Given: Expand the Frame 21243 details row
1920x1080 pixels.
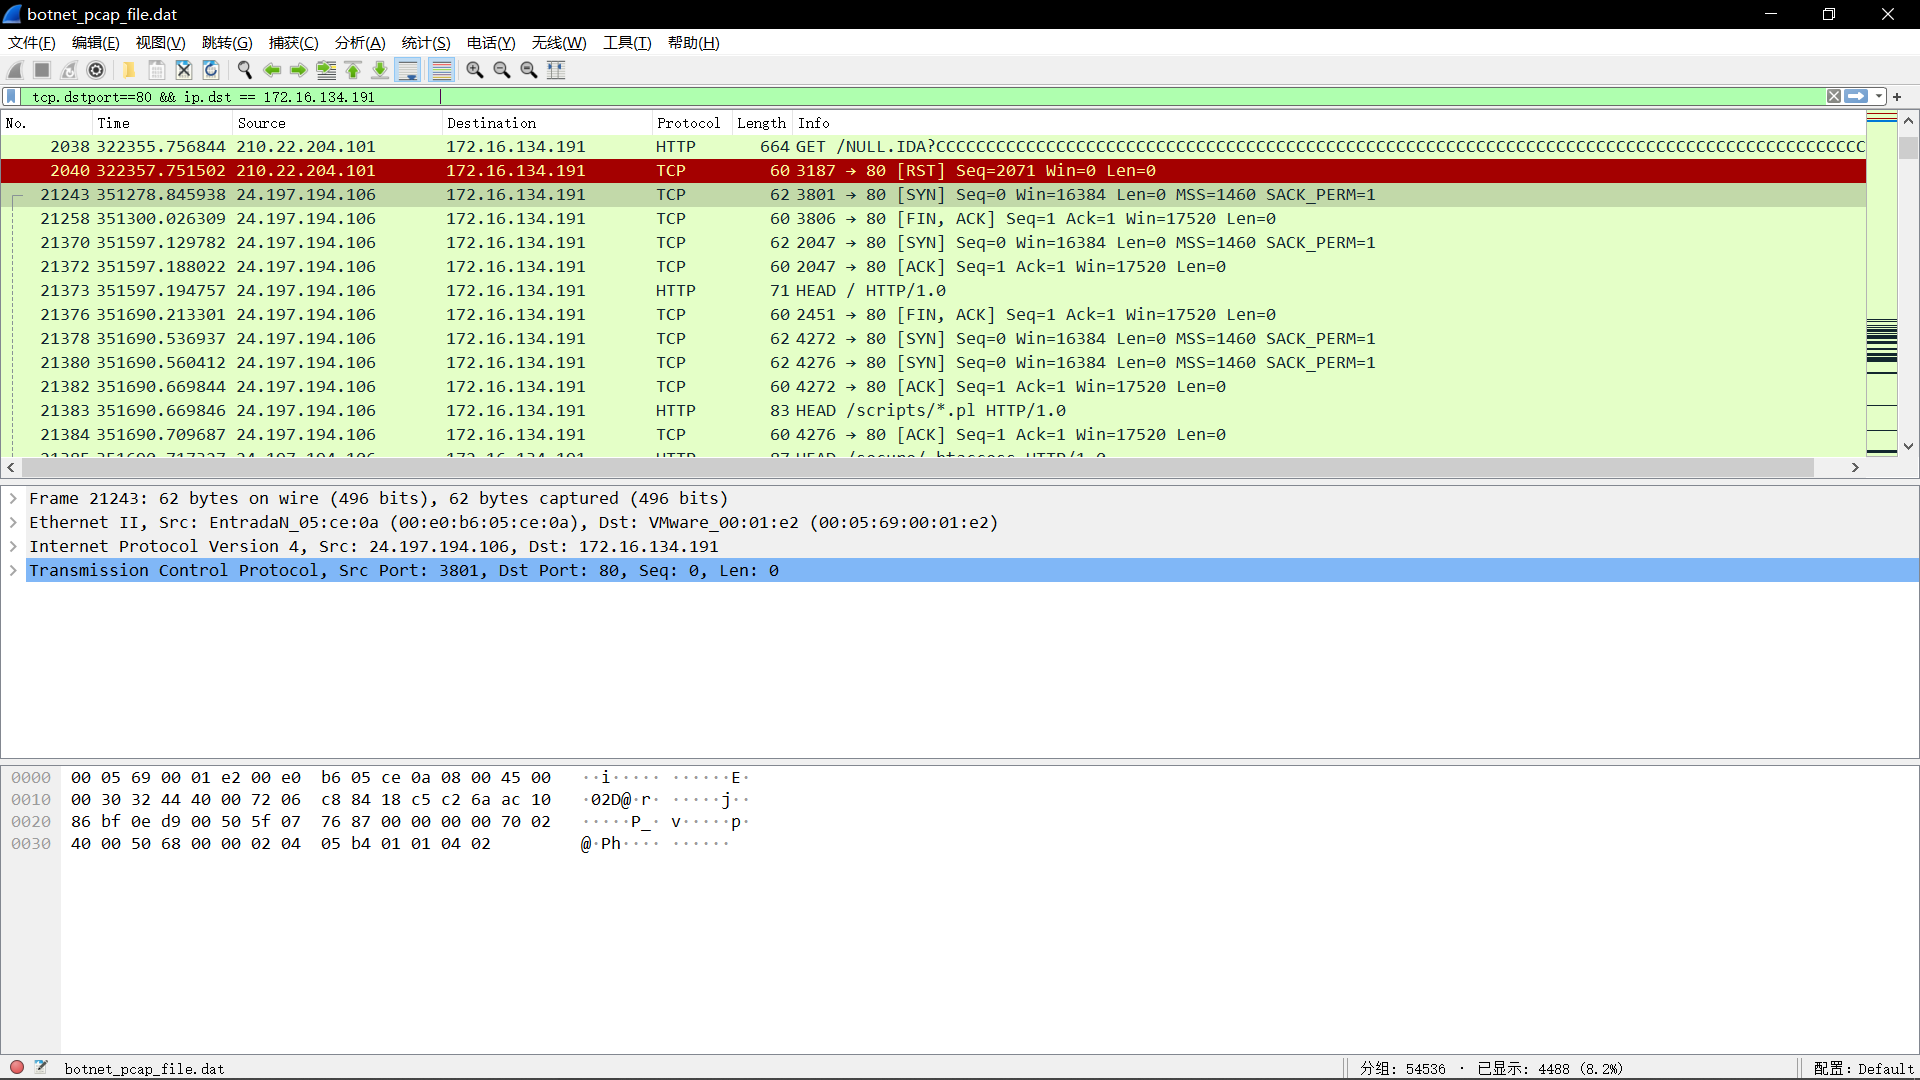Looking at the screenshot, I should (x=13, y=498).
